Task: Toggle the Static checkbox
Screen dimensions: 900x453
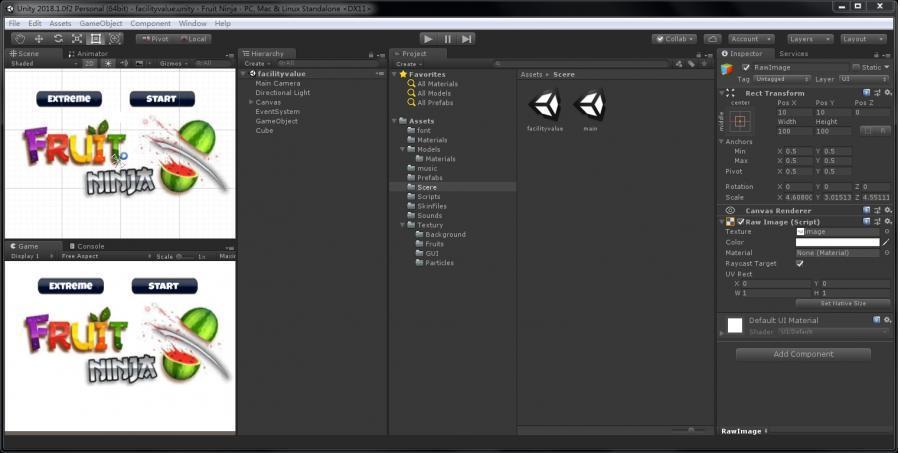Action: (856, 67)
